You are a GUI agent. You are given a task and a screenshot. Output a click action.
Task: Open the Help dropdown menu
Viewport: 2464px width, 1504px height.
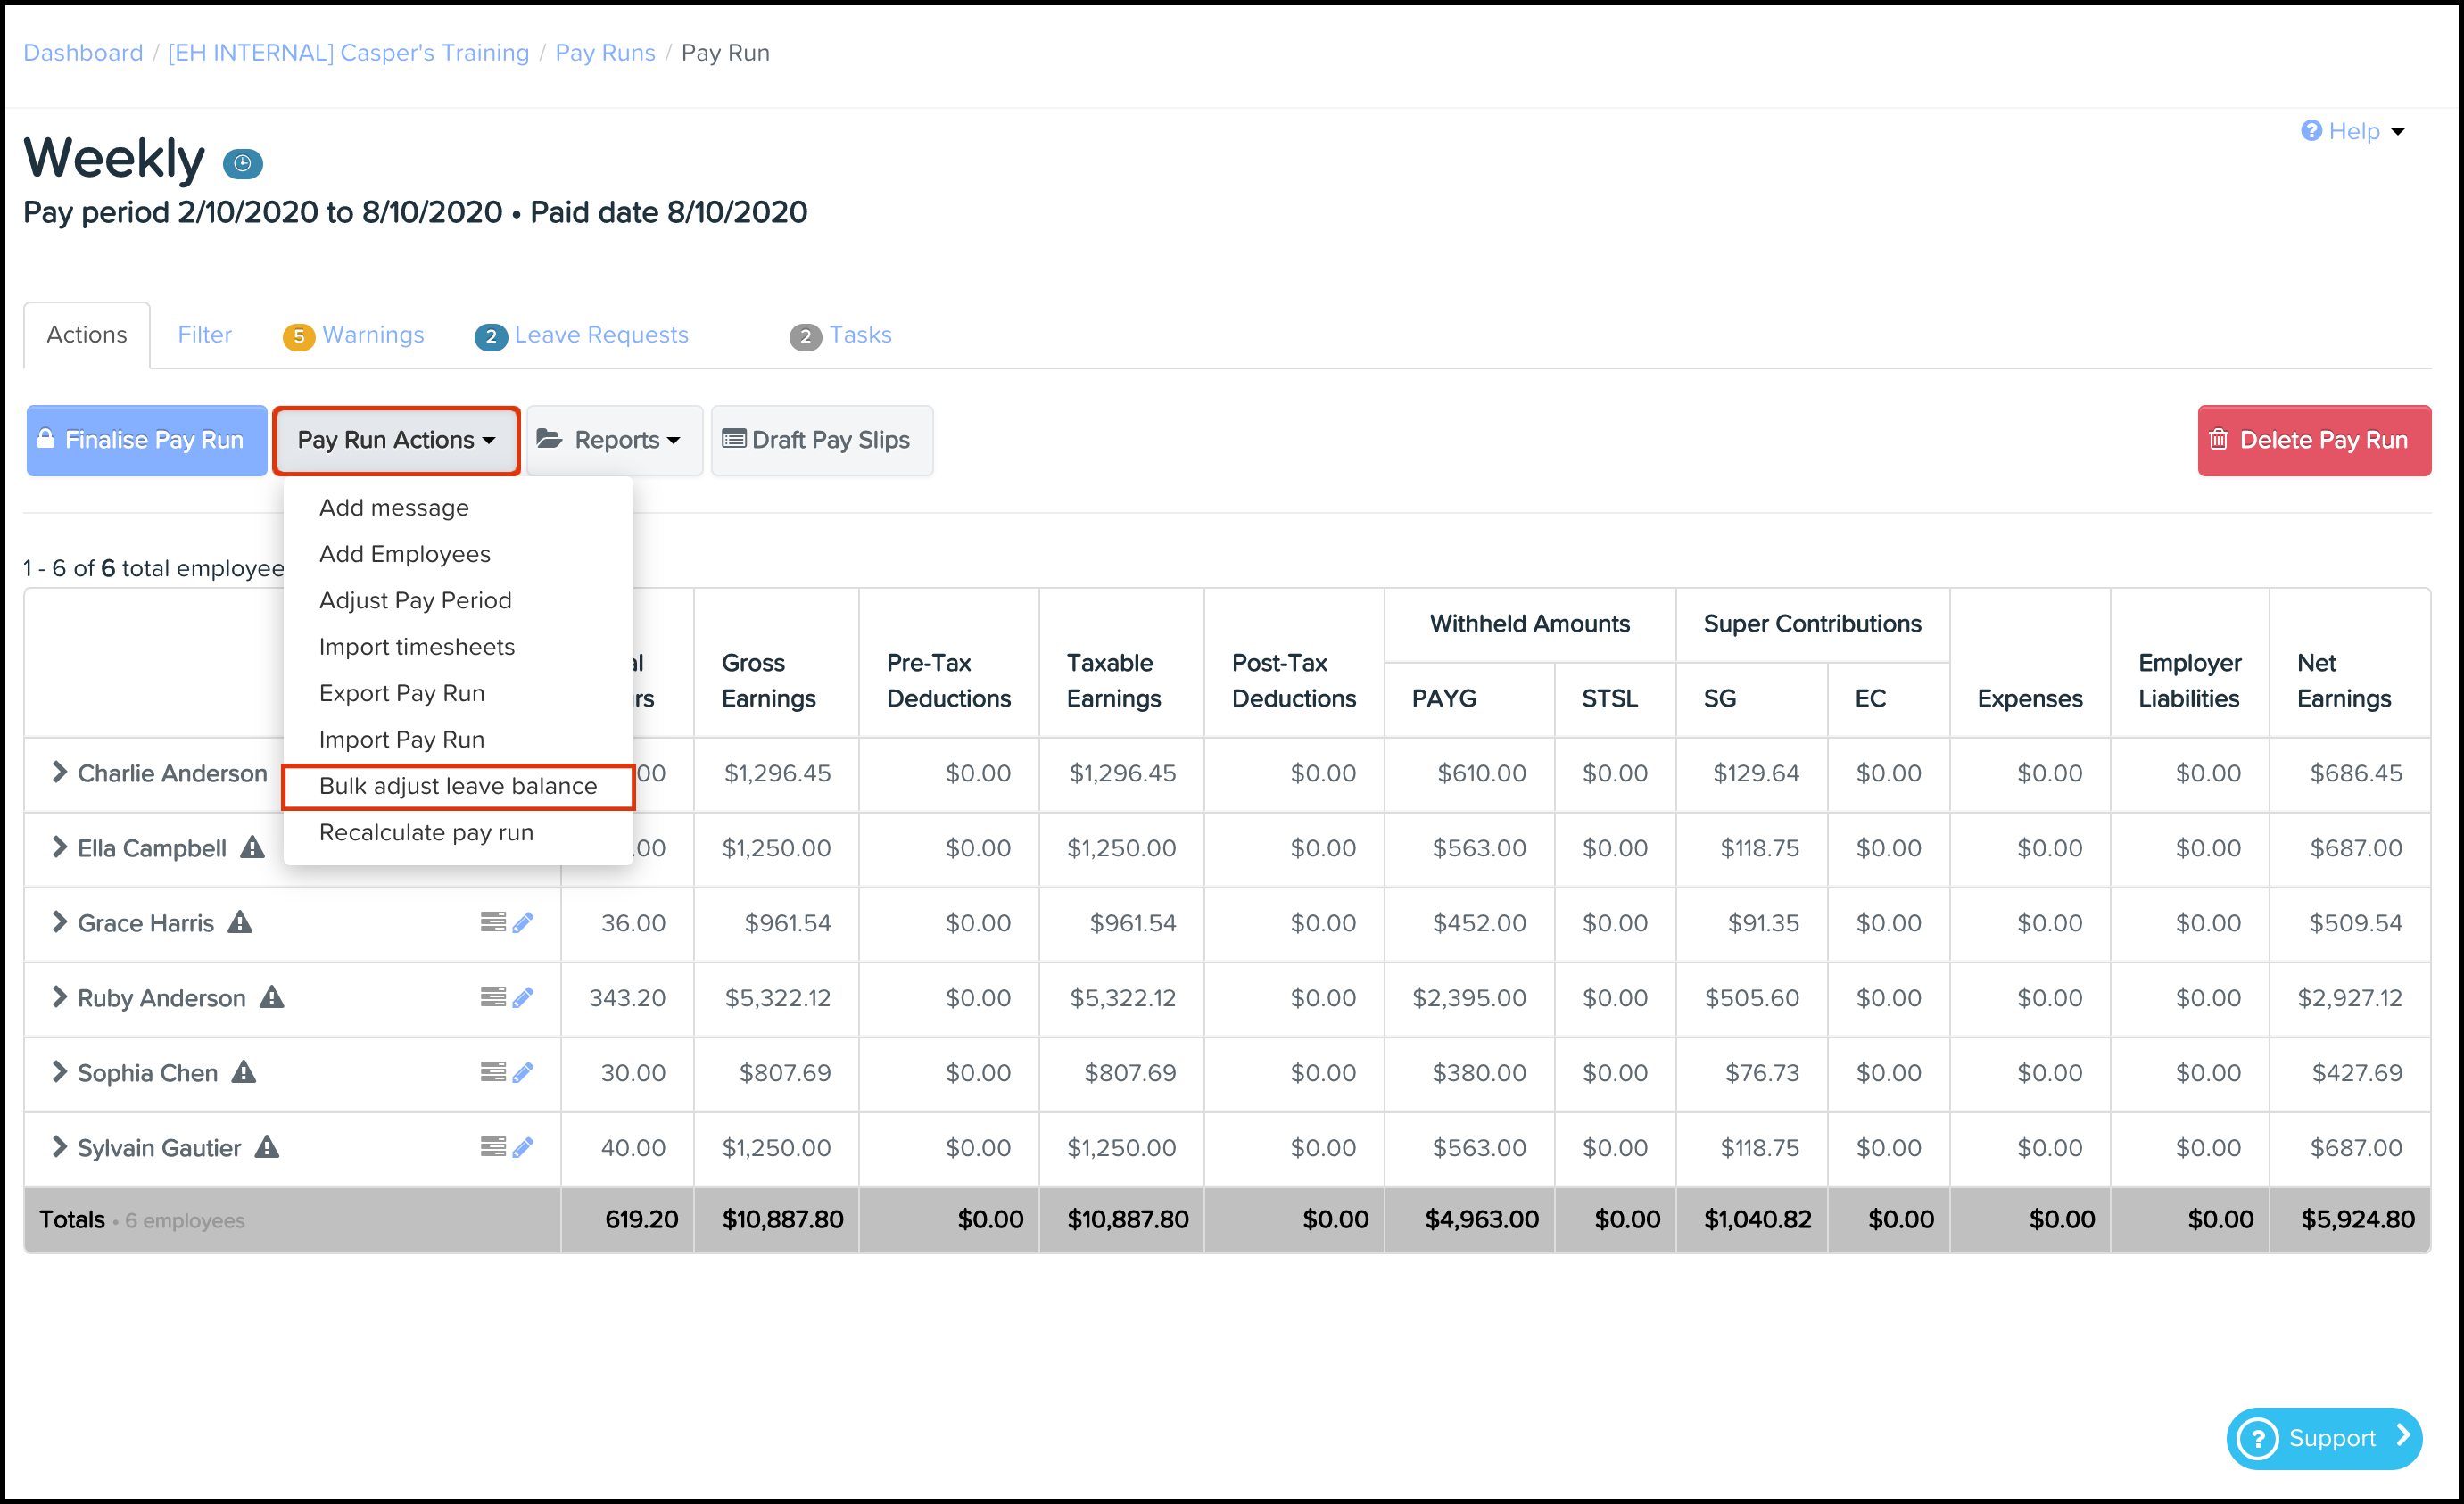2352,131
